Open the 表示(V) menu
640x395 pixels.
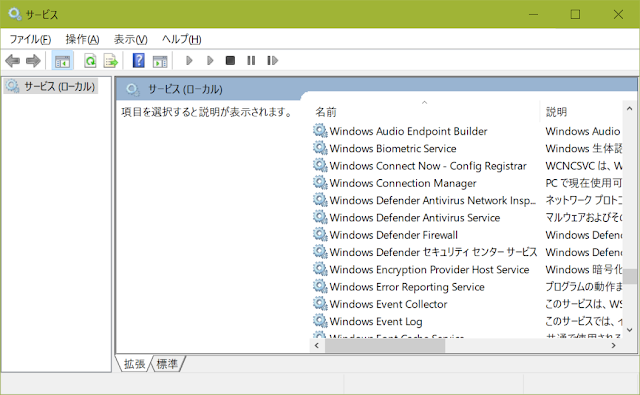click(x=131, y=39)
